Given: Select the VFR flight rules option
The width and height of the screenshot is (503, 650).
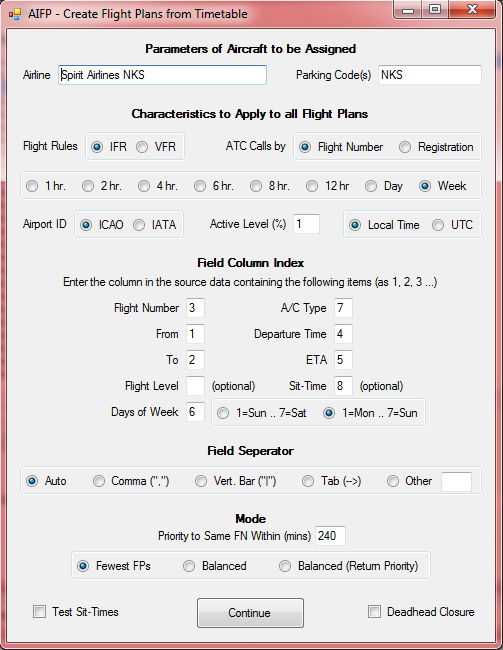Looking at the screenshot, I should (142, 147).
